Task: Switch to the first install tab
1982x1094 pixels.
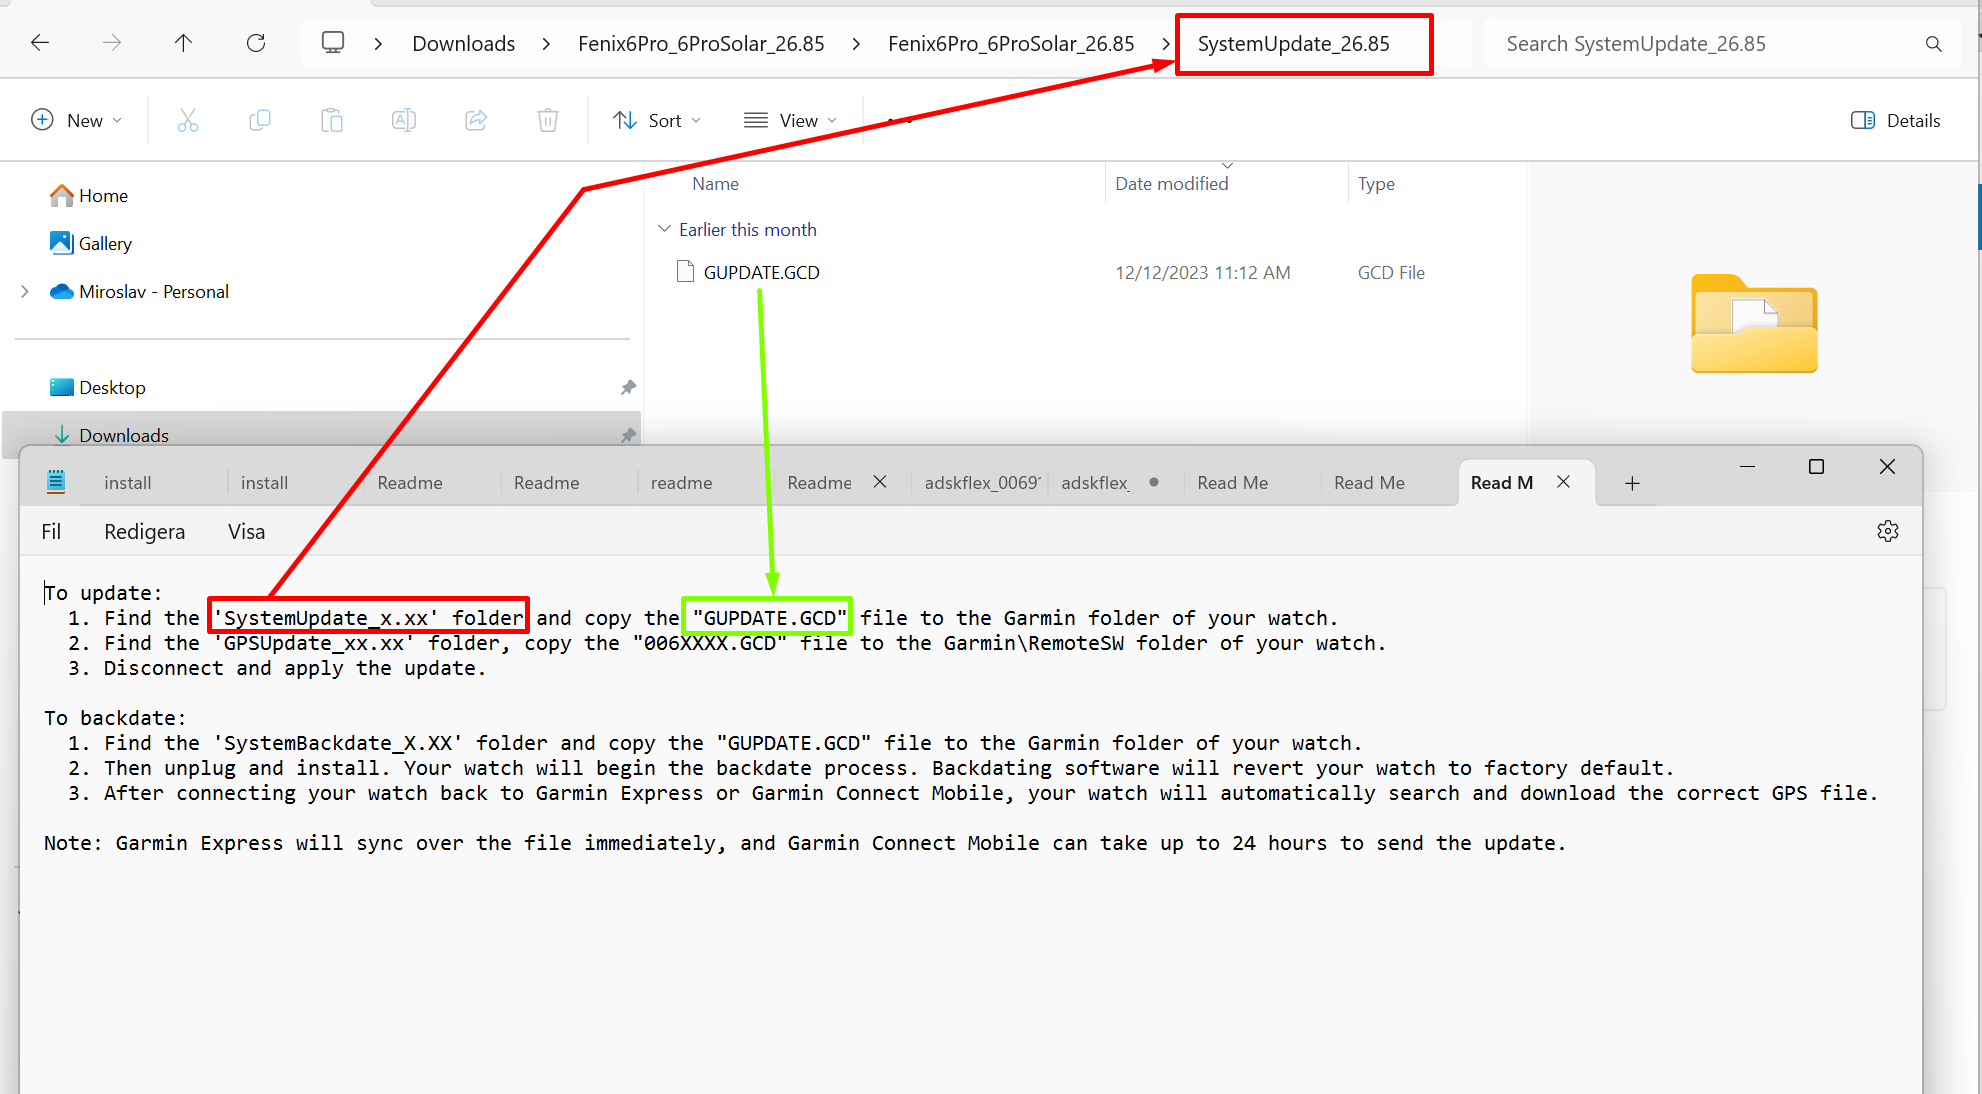Action: (128, 483)
